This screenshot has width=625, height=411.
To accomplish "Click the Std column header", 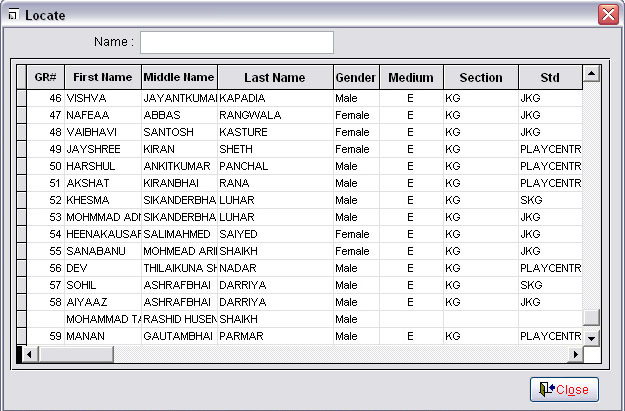I will point(549,78).
